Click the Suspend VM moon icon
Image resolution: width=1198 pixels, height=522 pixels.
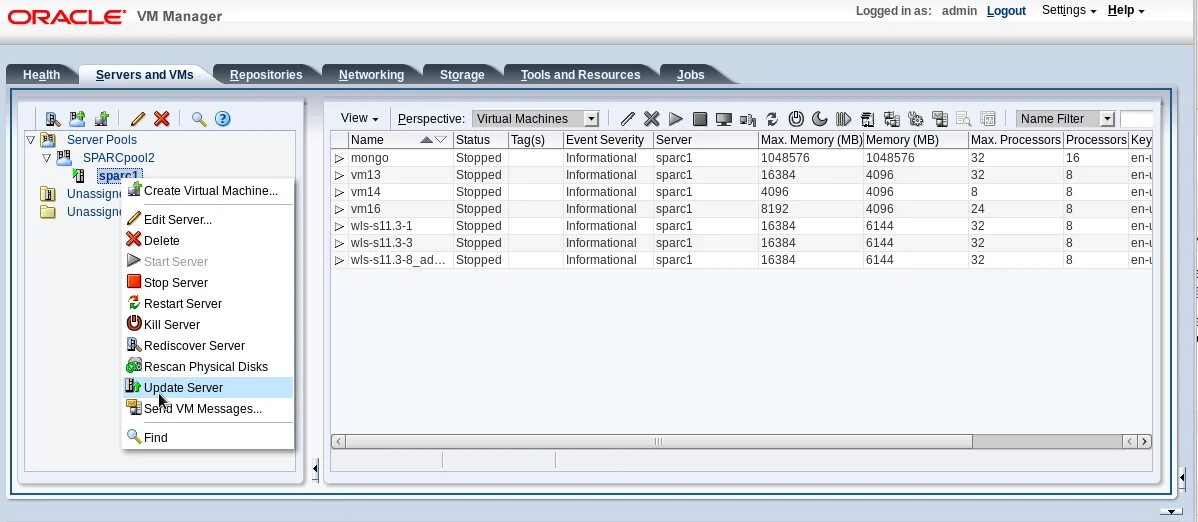[x=819, y=118]
